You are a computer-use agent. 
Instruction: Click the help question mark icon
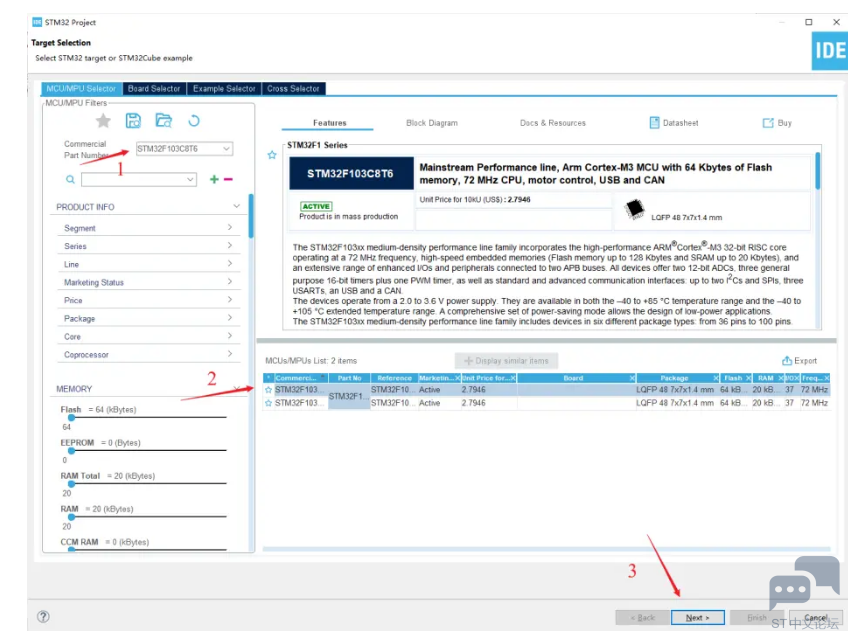click(43, 617)
